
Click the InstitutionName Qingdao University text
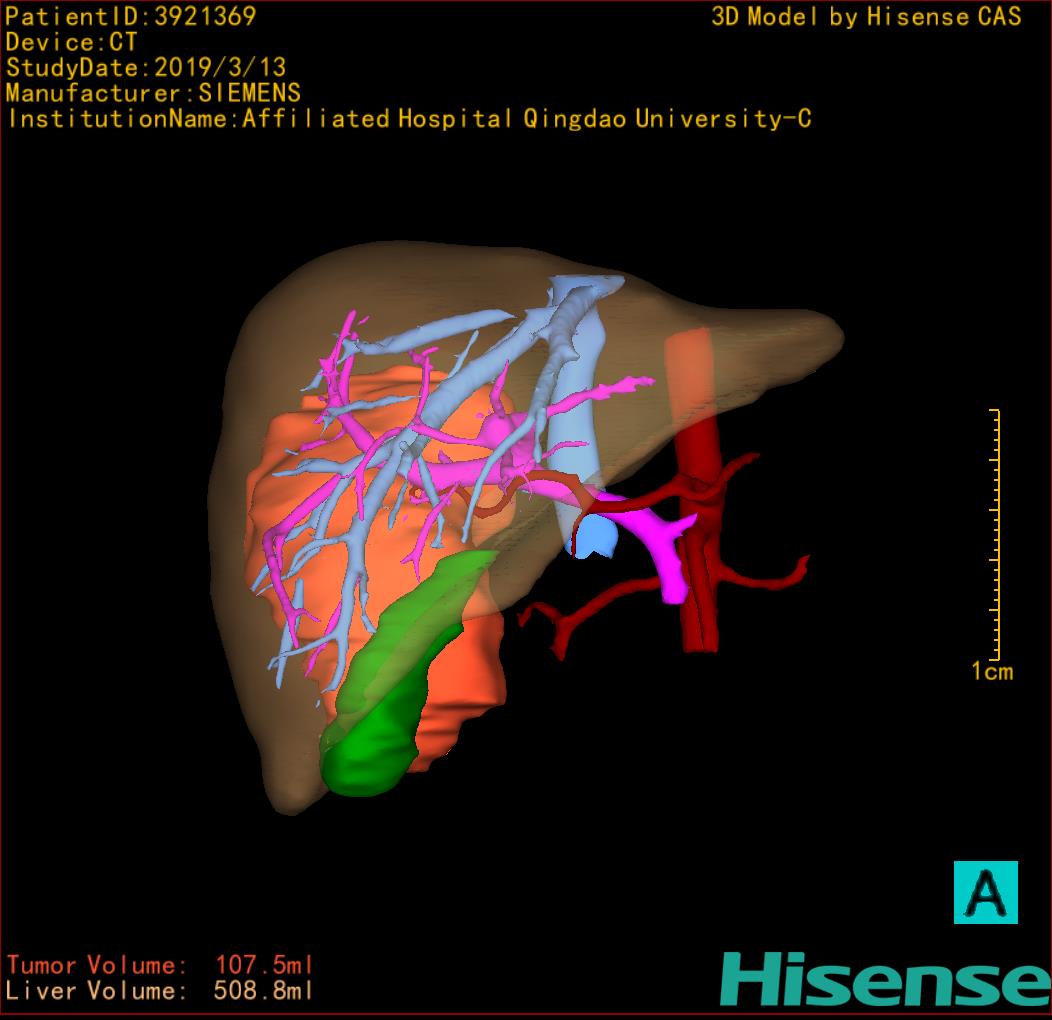pos(409,119)
